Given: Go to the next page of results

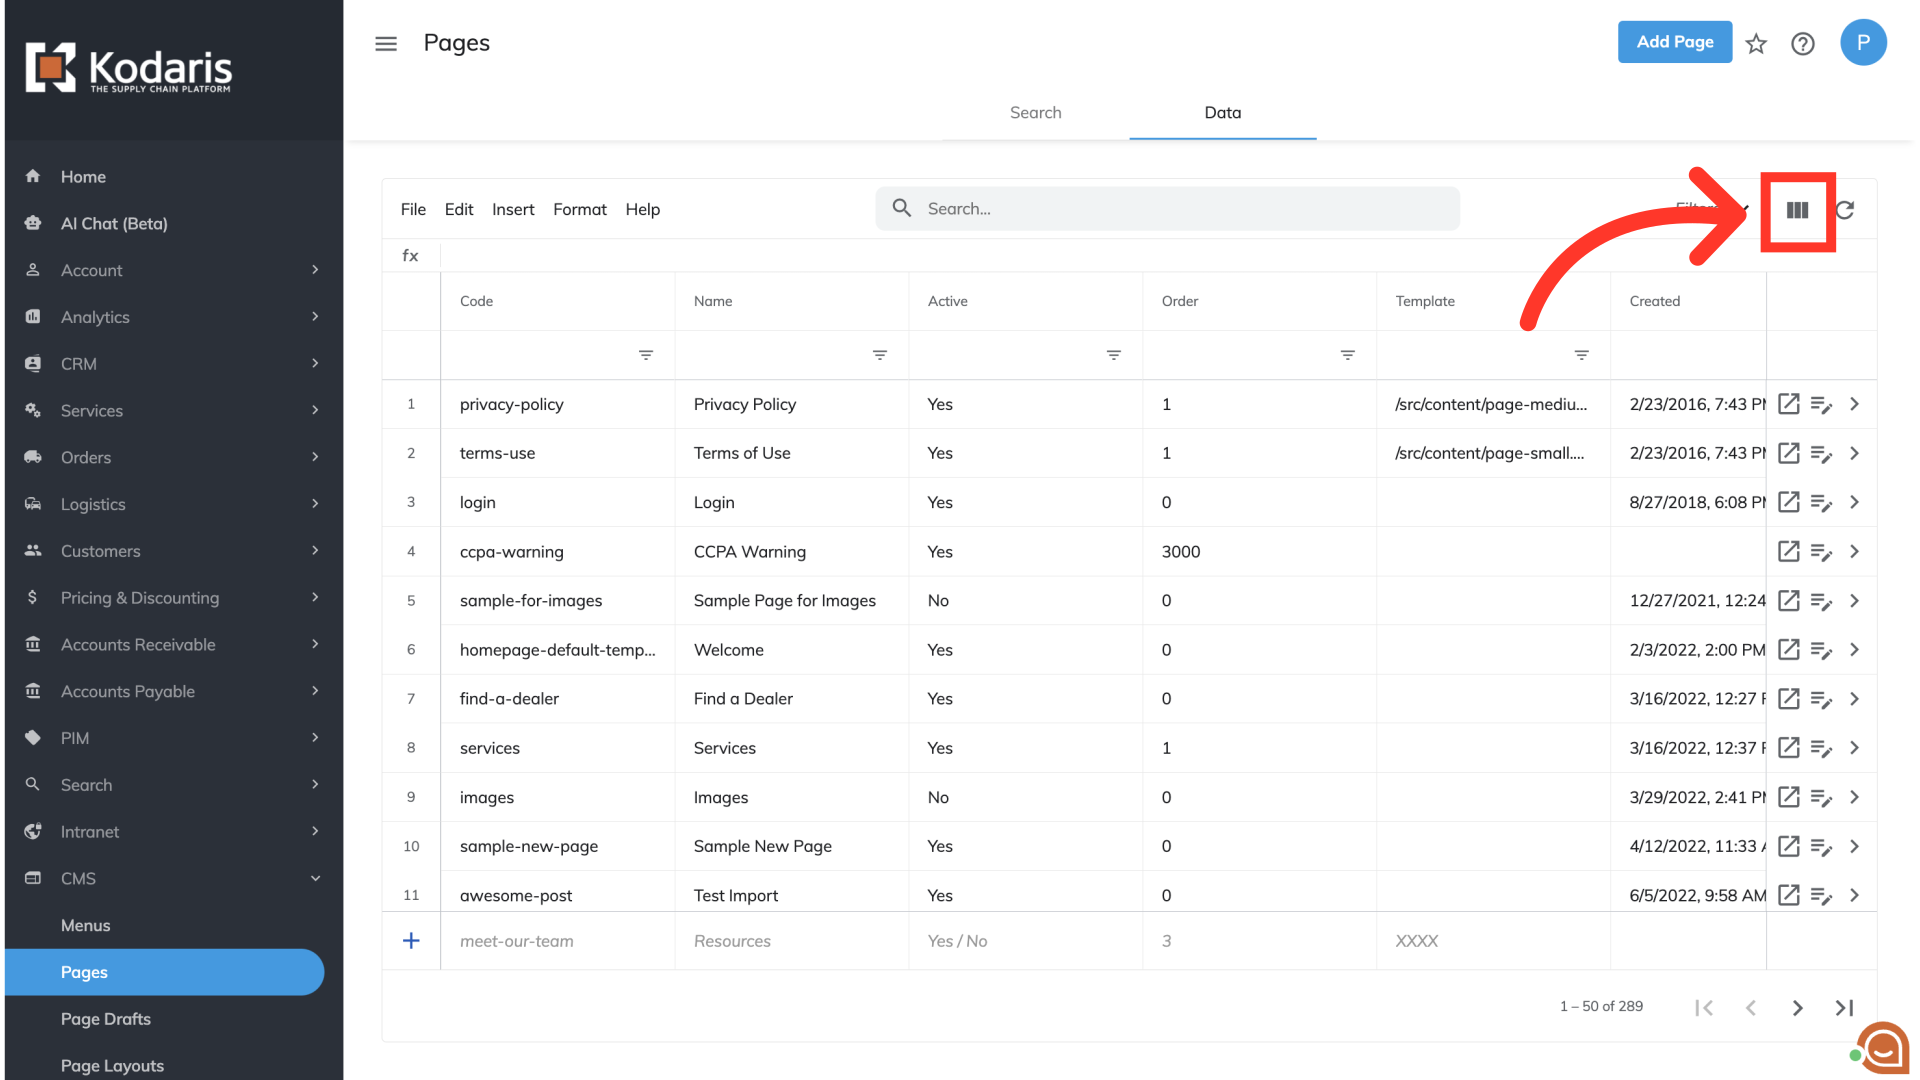Looking at the screenshot, I should pos(1797,1008).
